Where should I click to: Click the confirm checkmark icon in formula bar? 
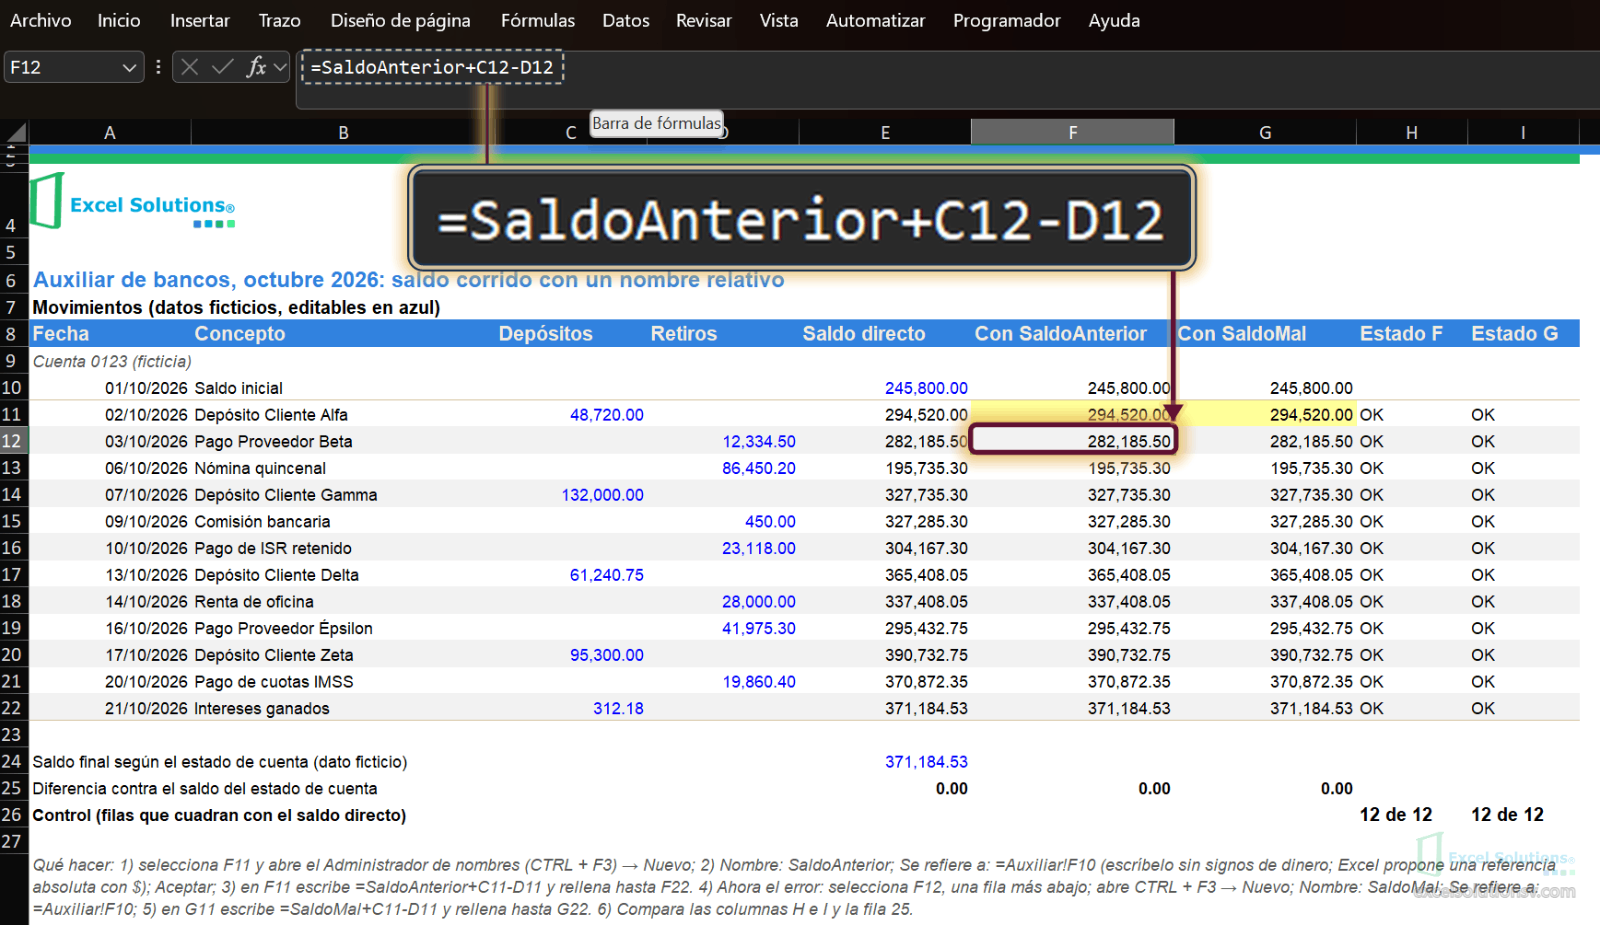pyautogui.click(x=223, y=67)
